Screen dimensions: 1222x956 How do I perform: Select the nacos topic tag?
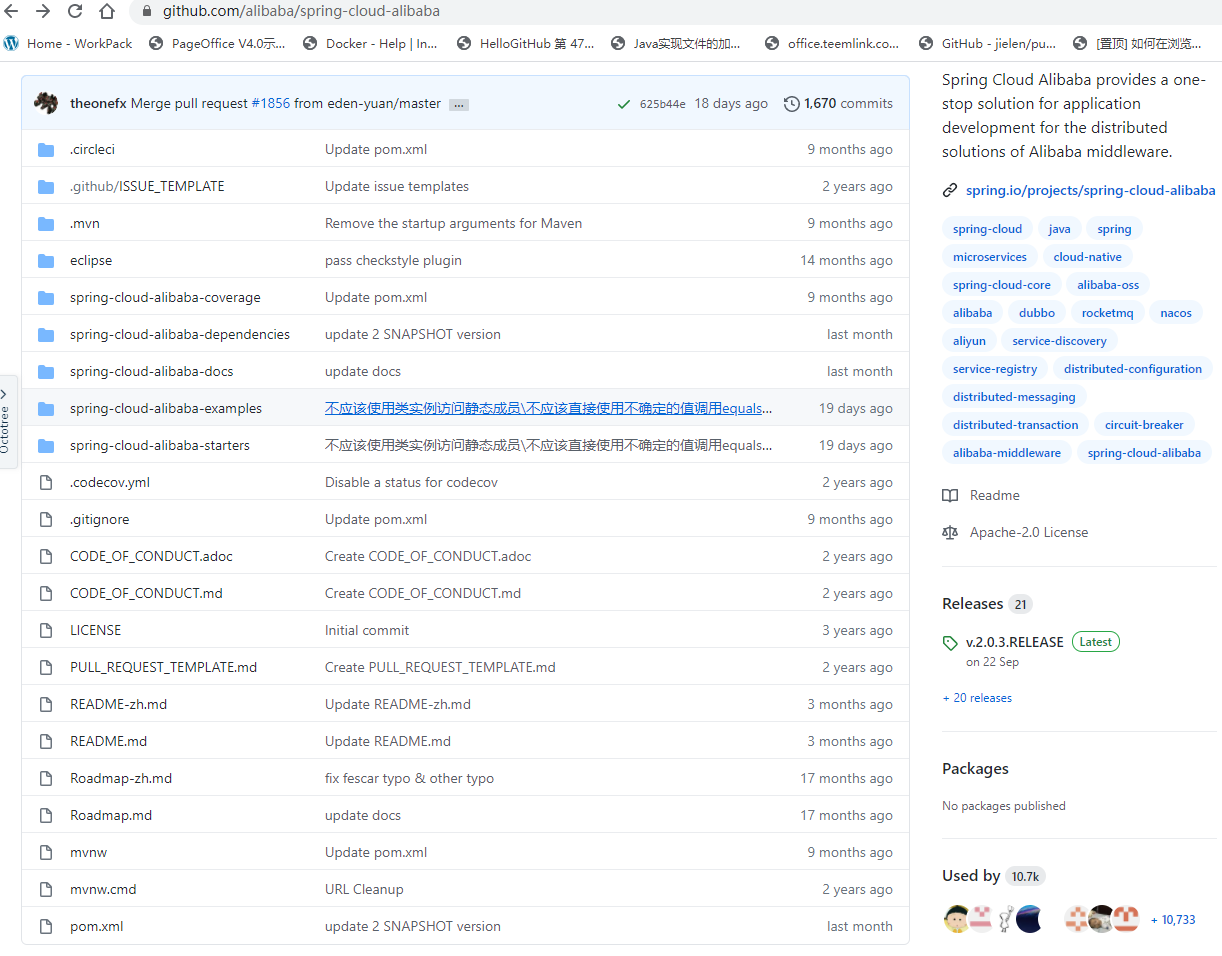tap(1175, 313)
